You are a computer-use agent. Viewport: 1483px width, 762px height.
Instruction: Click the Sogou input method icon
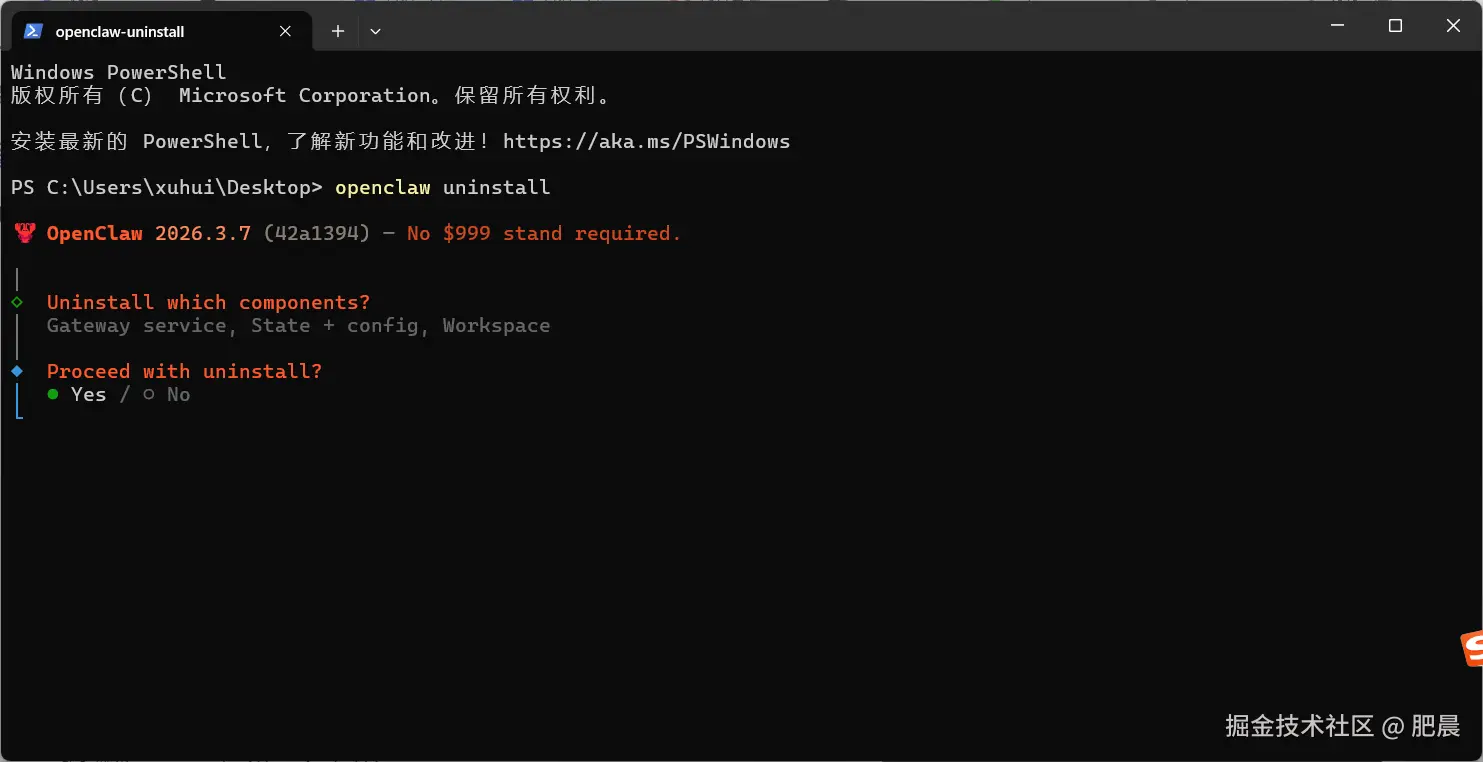click(x=1471, y=649)
